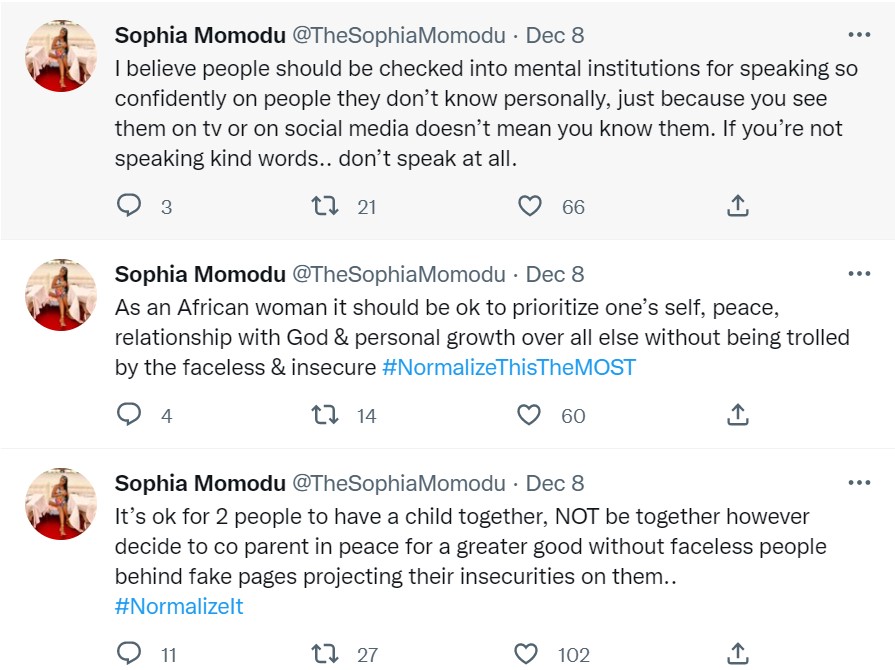Share the co-parenting tweet

[x=737, y=654]
